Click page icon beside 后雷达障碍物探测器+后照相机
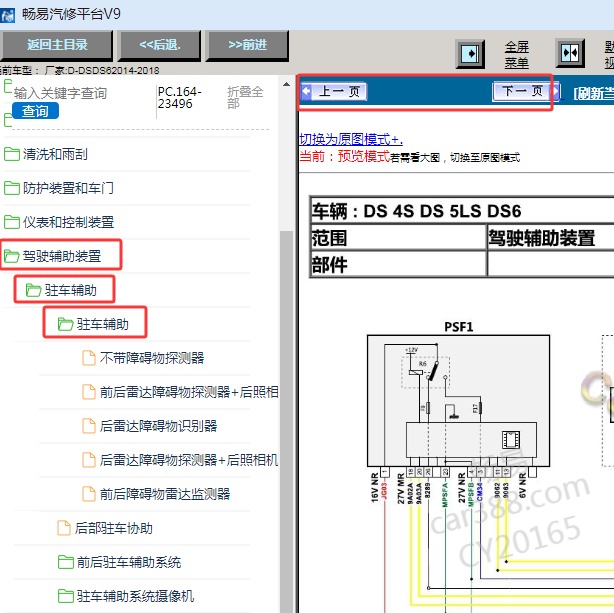 89,460
